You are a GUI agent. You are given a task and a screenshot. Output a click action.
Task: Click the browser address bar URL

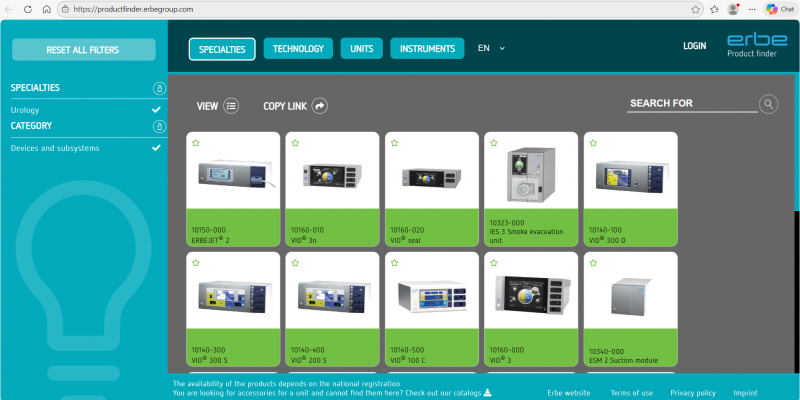[133, 9]
